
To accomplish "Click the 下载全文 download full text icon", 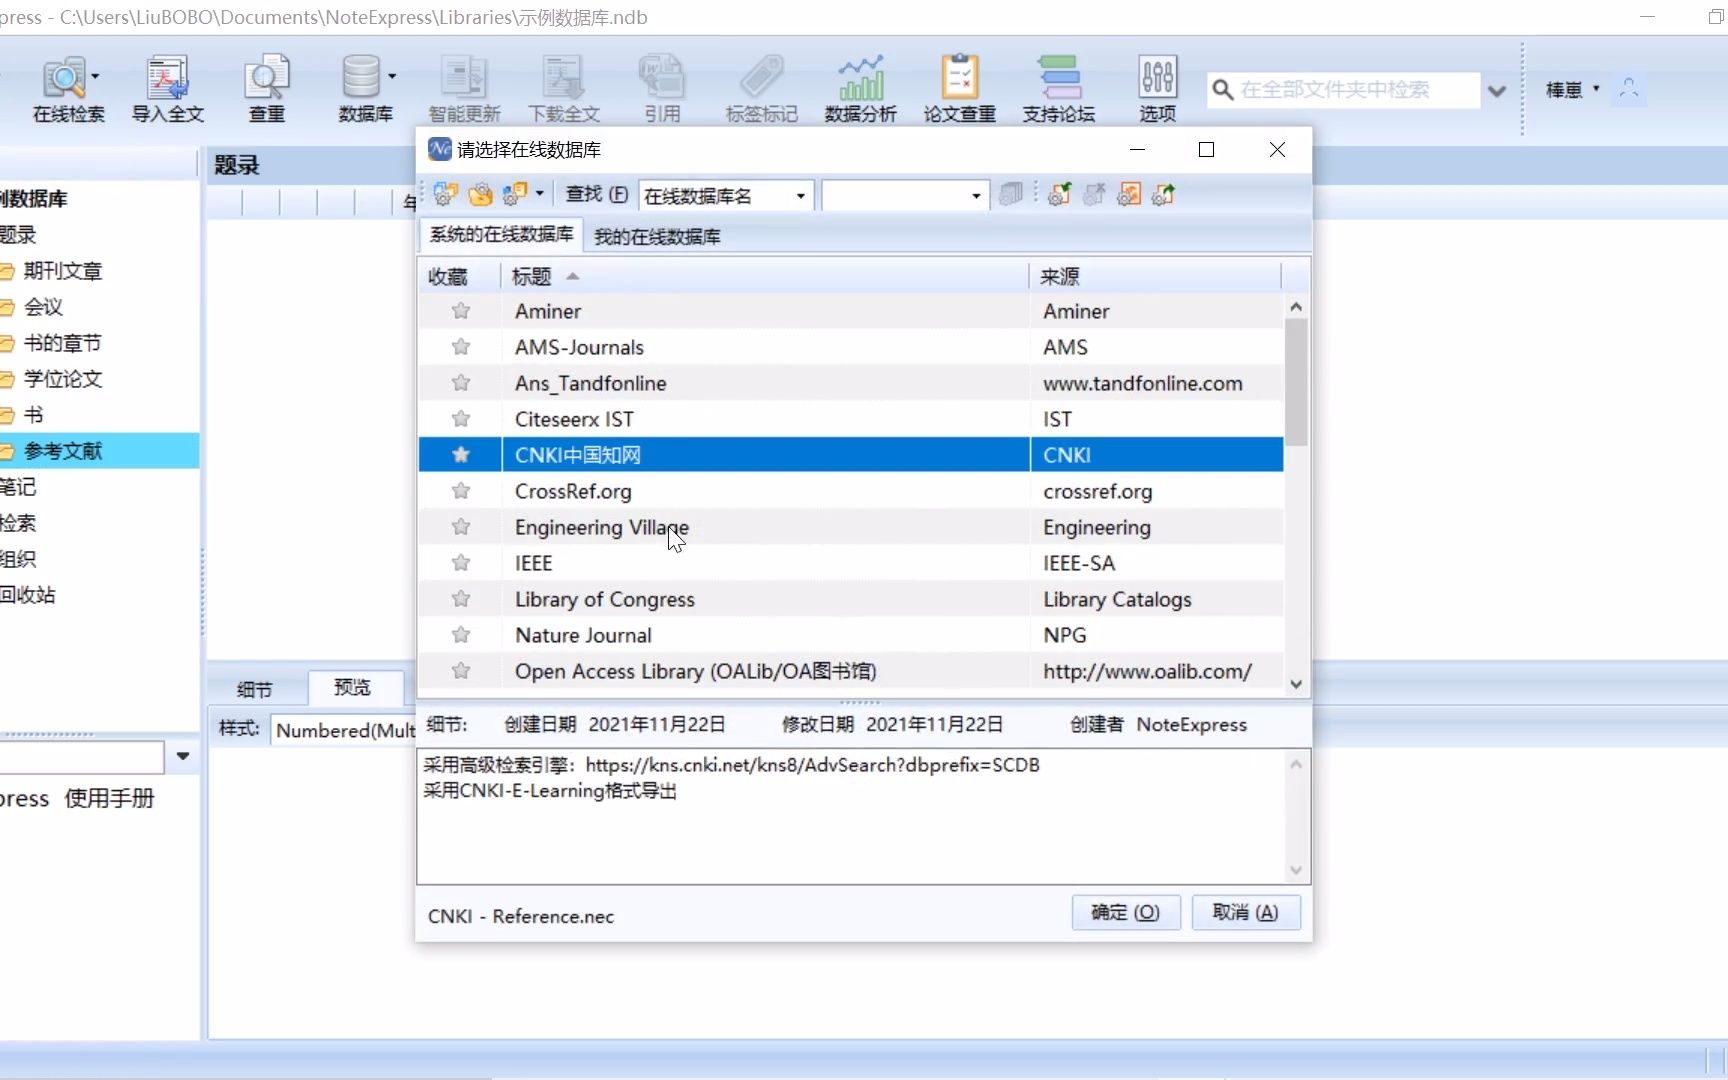I will [x=564, y=88].
